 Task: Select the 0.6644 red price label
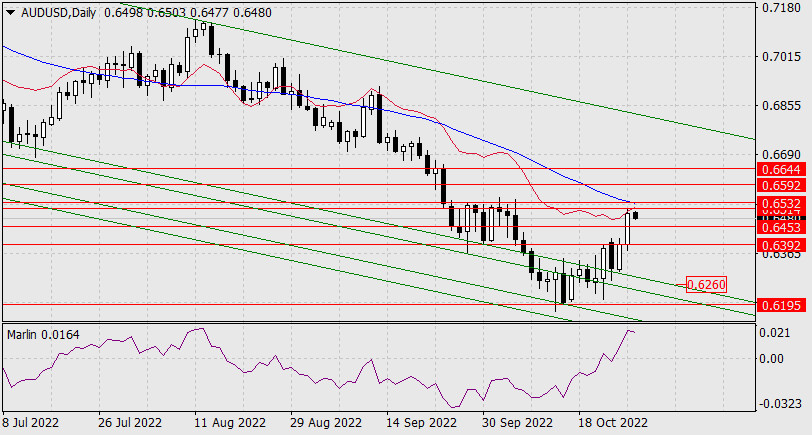click(778, 168)
